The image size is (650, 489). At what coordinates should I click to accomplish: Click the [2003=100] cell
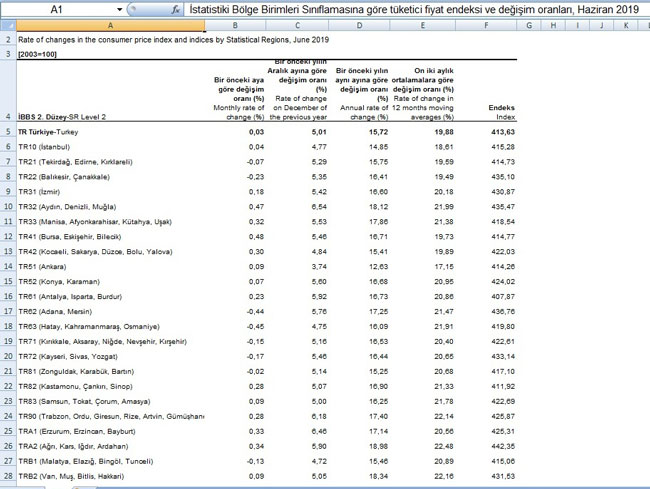(x=37, y=54)
